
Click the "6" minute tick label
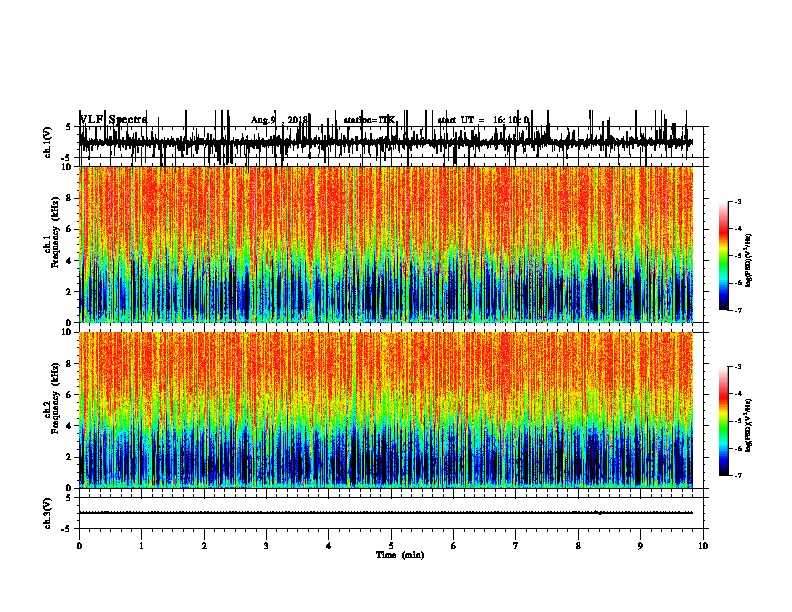(x=453, y=545)
